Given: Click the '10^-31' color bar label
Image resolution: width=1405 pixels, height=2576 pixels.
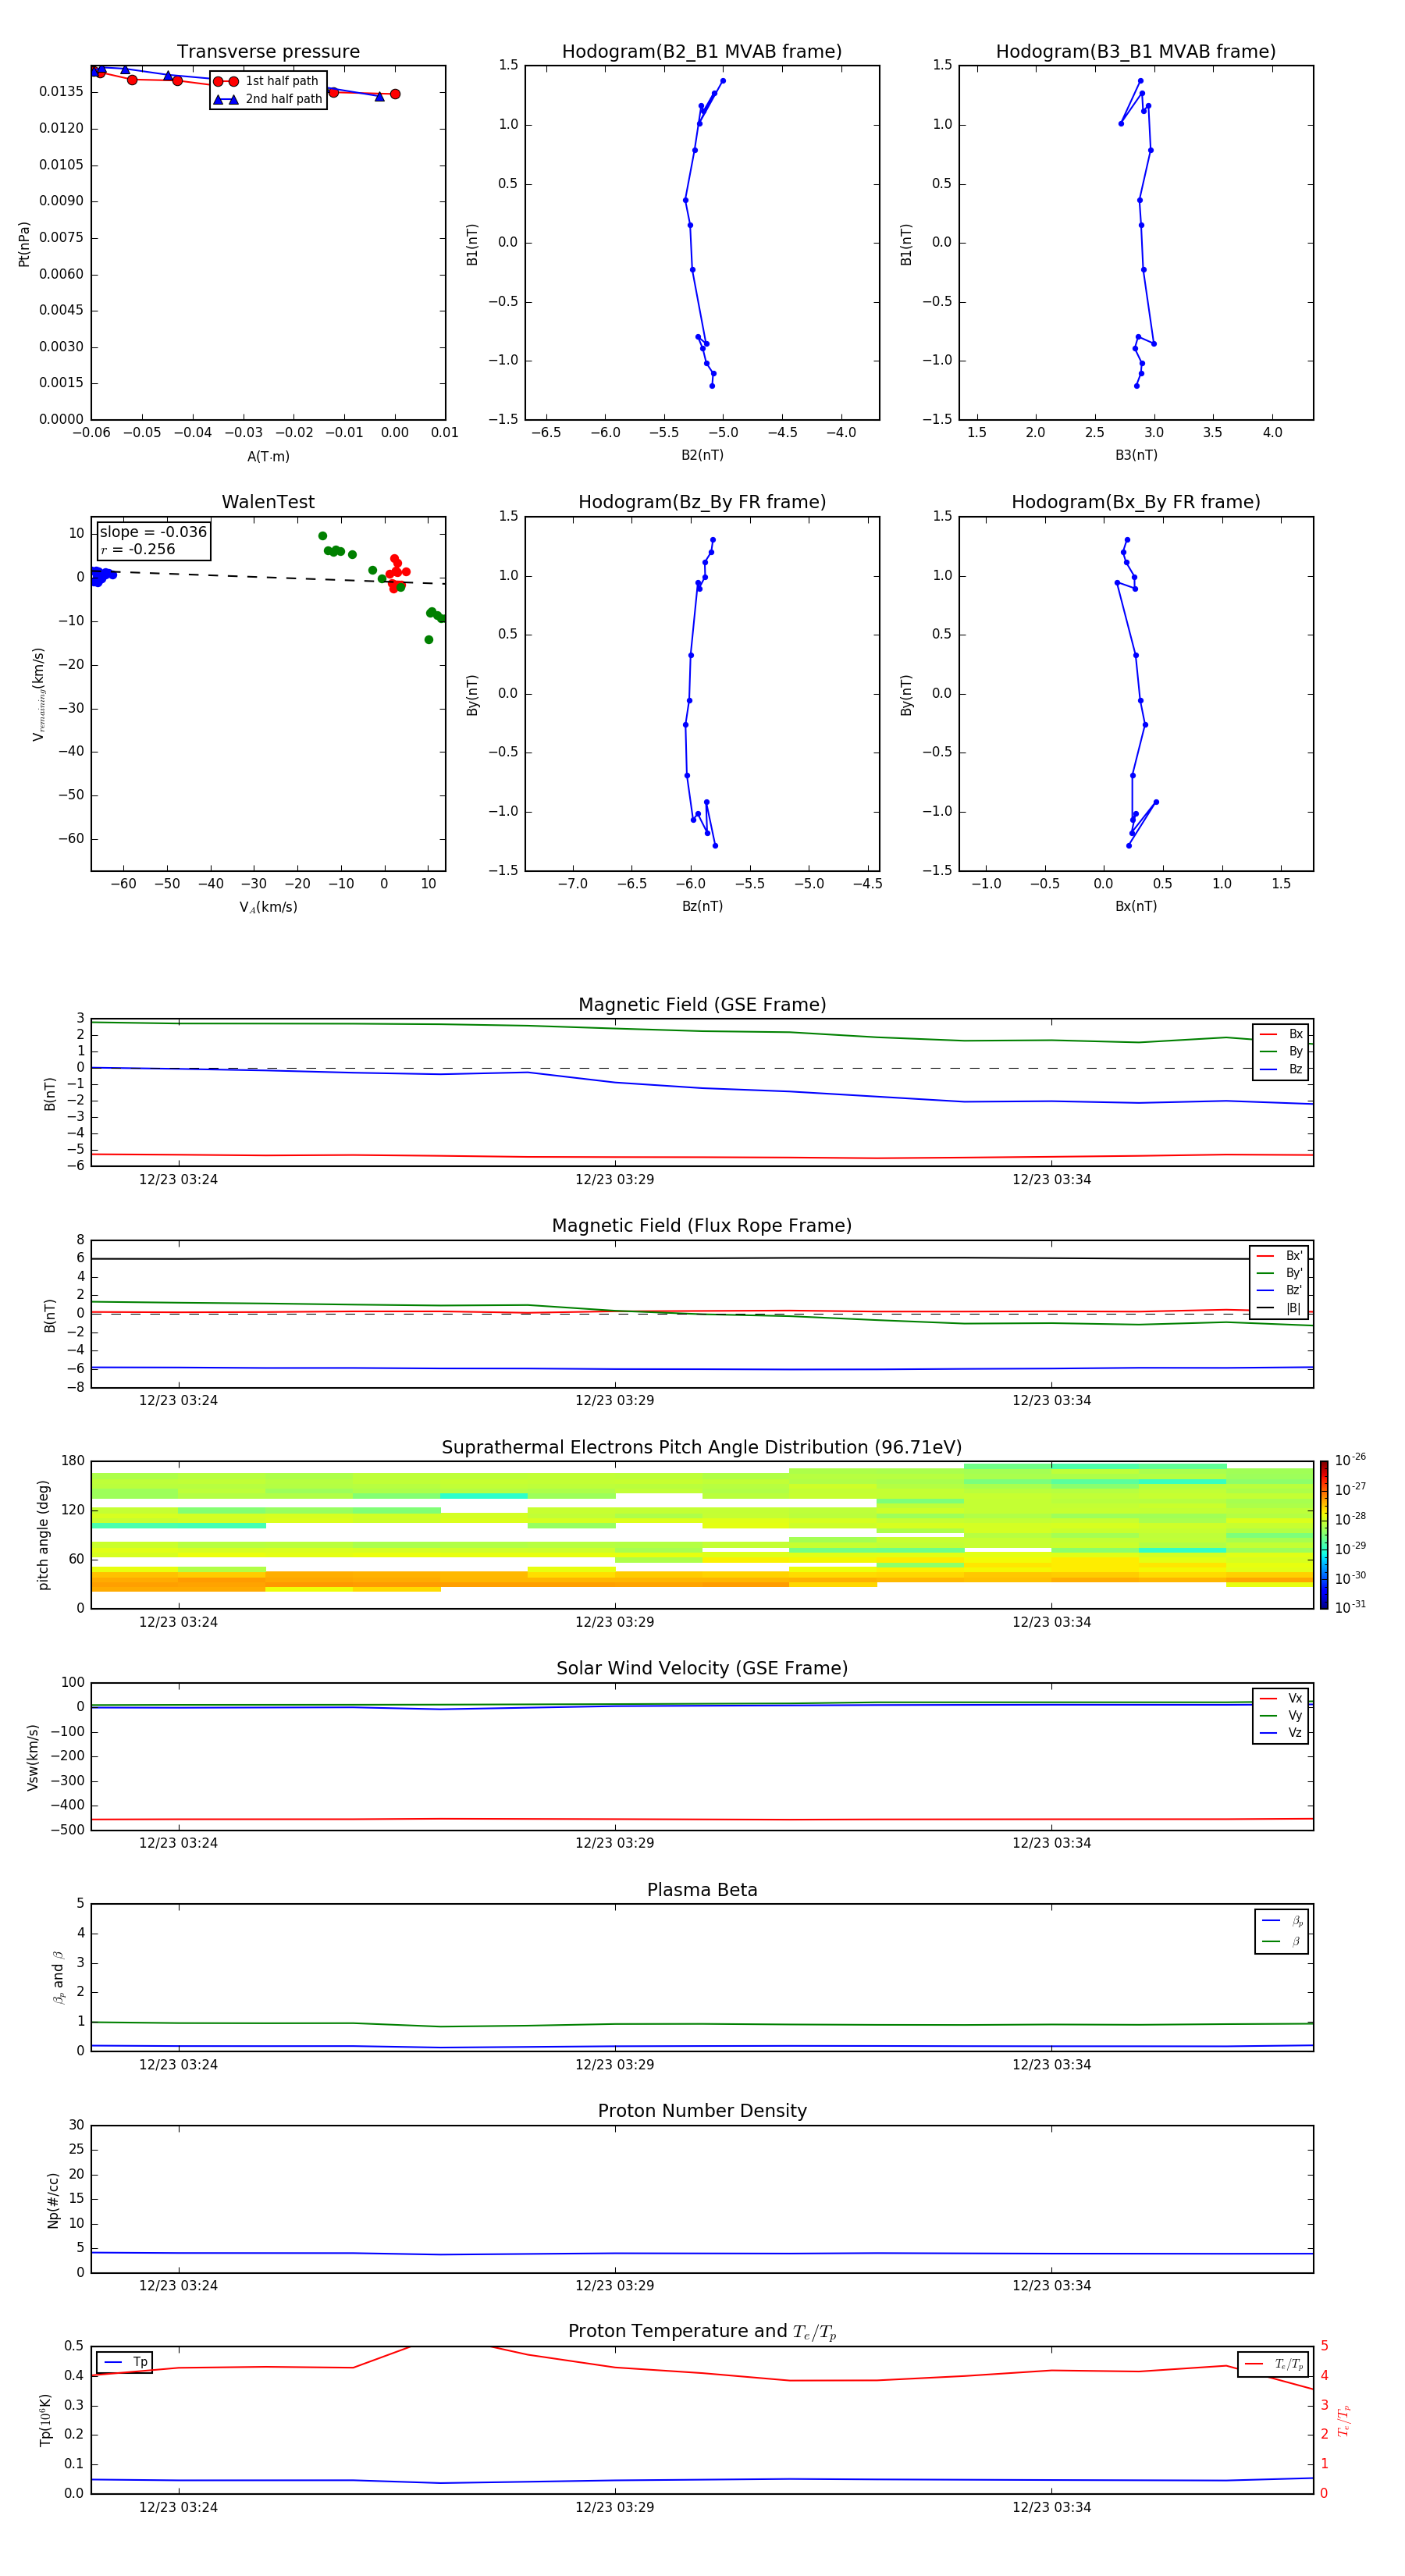Looking at the screenshot, I should (1350, 1607).
